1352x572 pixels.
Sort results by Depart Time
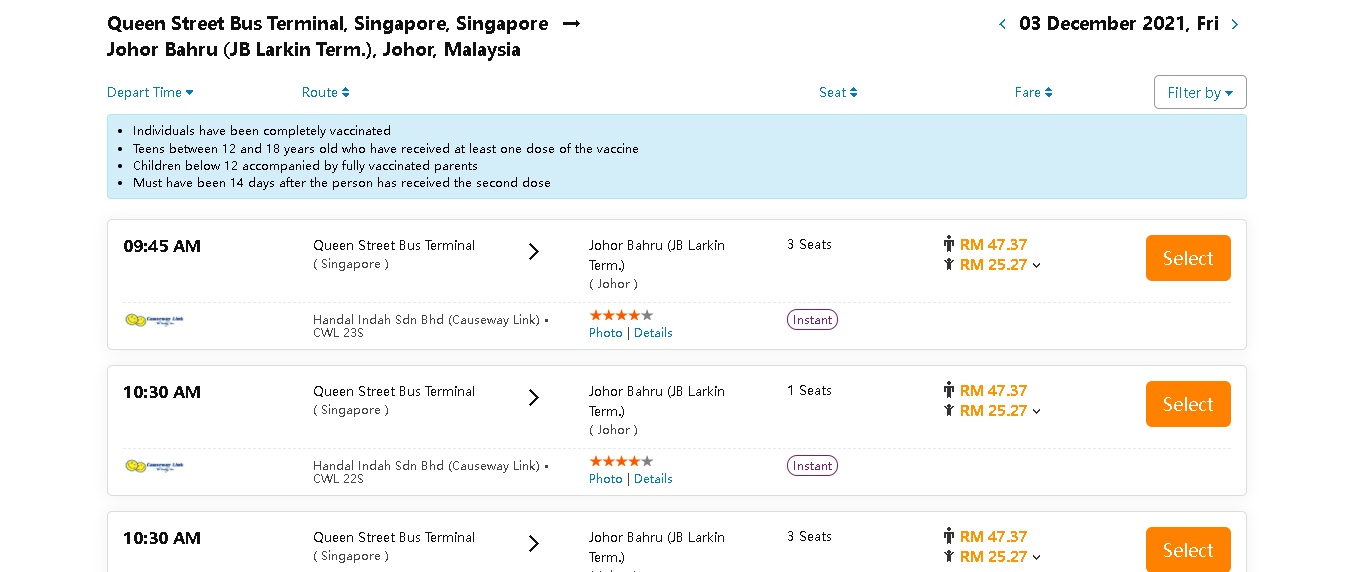tap(150, 93)
